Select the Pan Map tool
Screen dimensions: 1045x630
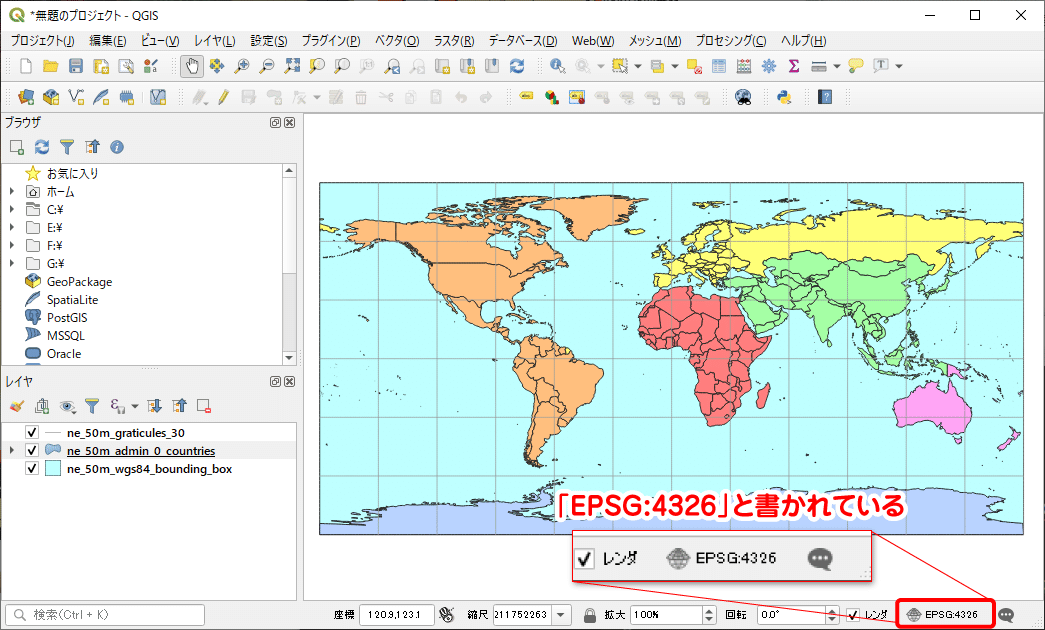(191, 66)
